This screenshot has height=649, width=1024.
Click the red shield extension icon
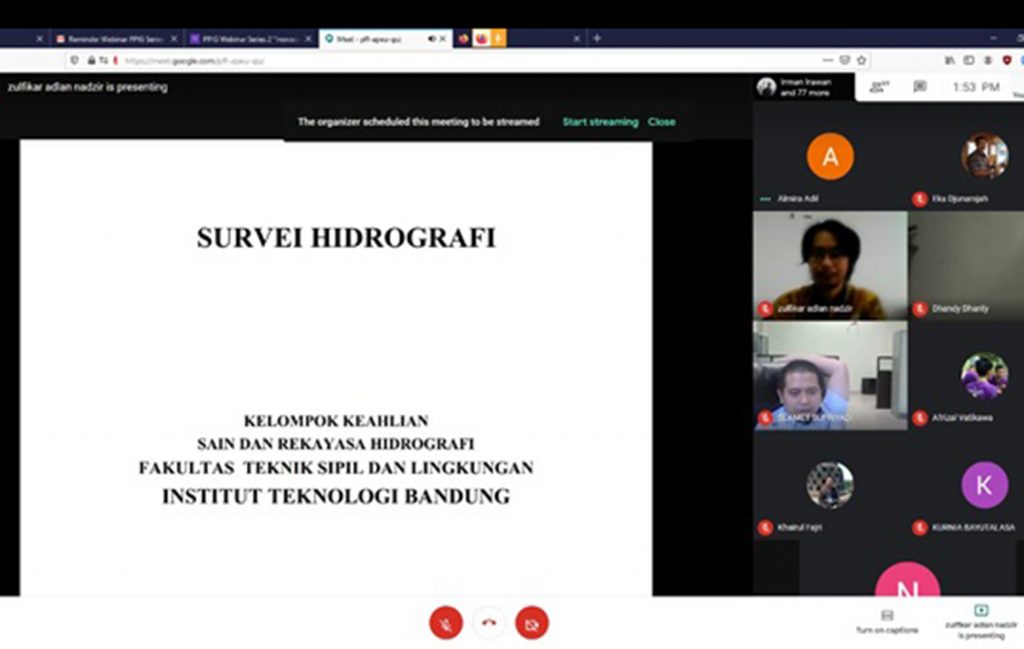(1007, 61)
